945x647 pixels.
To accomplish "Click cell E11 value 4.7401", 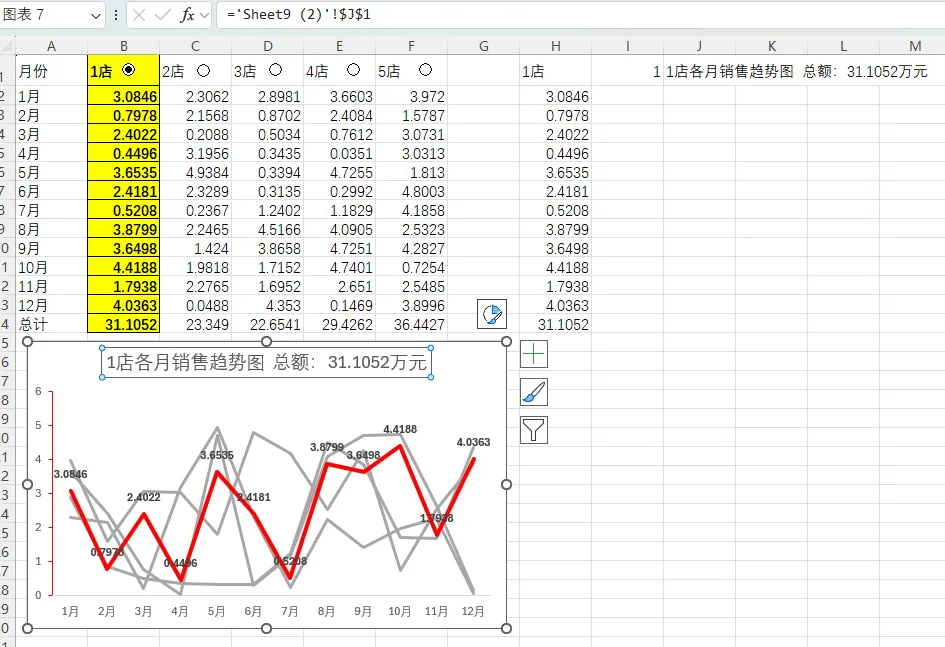I will 339,267.
